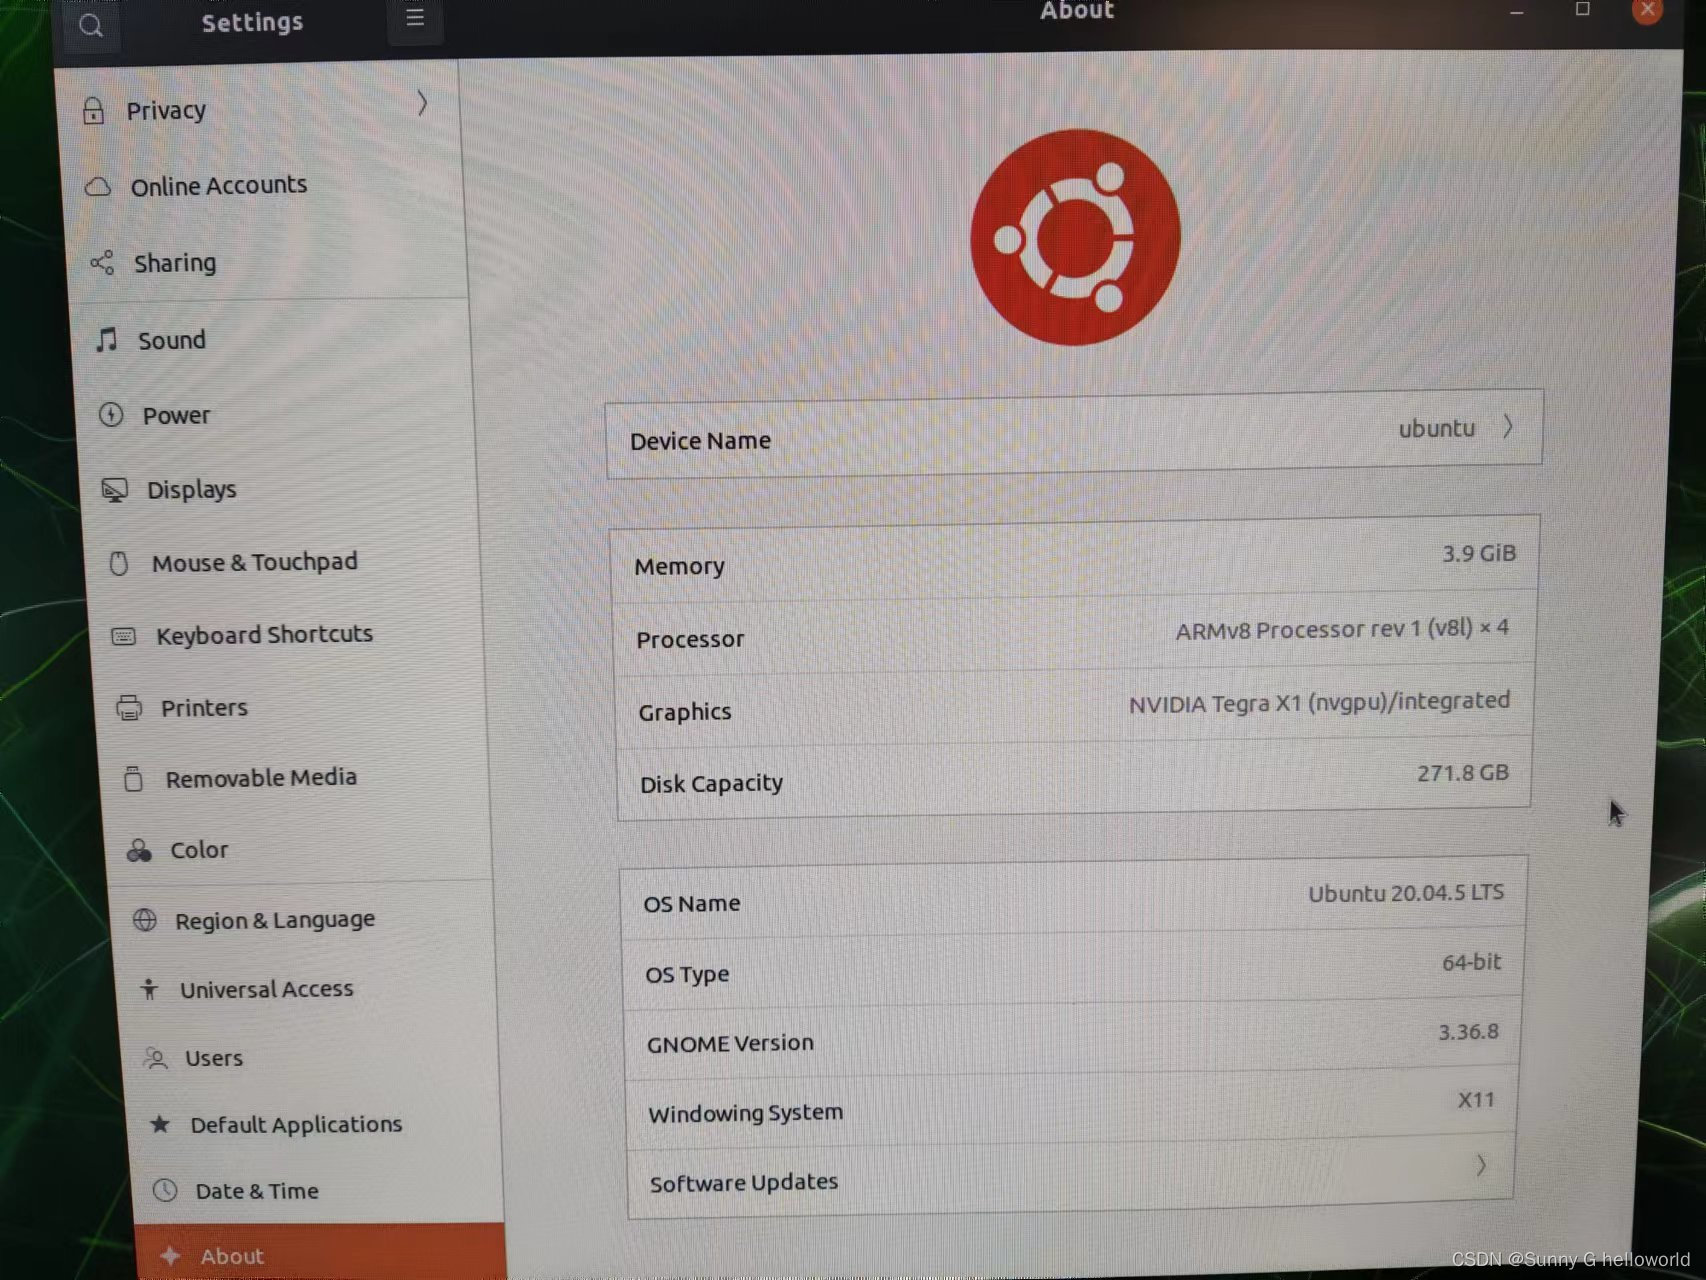This screenshot has width=1706, height=1280.
Task: Click the About title in header
Action: 1076,11
